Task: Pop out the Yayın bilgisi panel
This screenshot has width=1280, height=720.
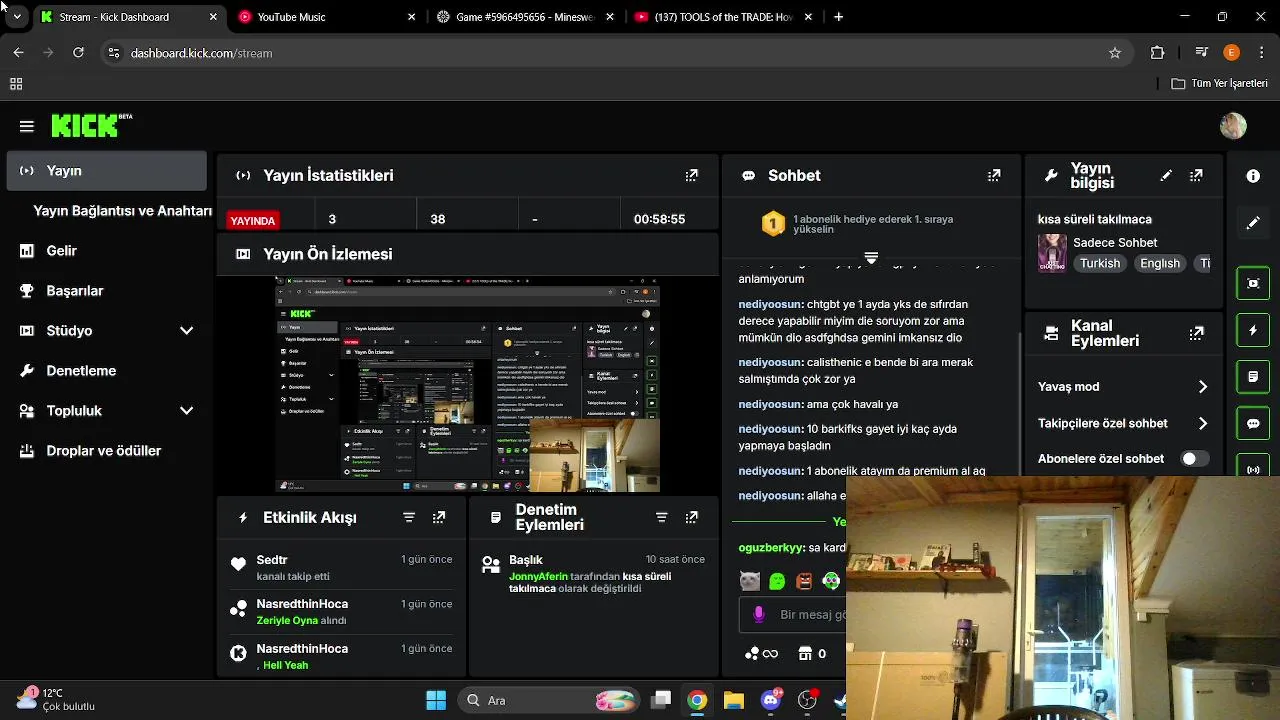Action: [1196, 175]
